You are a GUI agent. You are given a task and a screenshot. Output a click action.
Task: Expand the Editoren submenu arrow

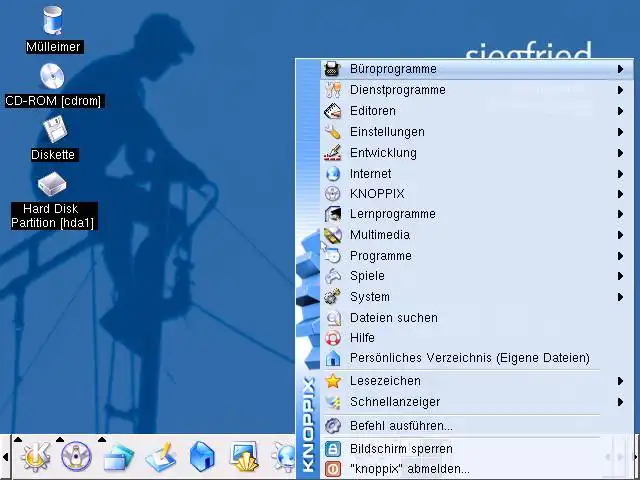pyautogui.click(x=620, y=111)
